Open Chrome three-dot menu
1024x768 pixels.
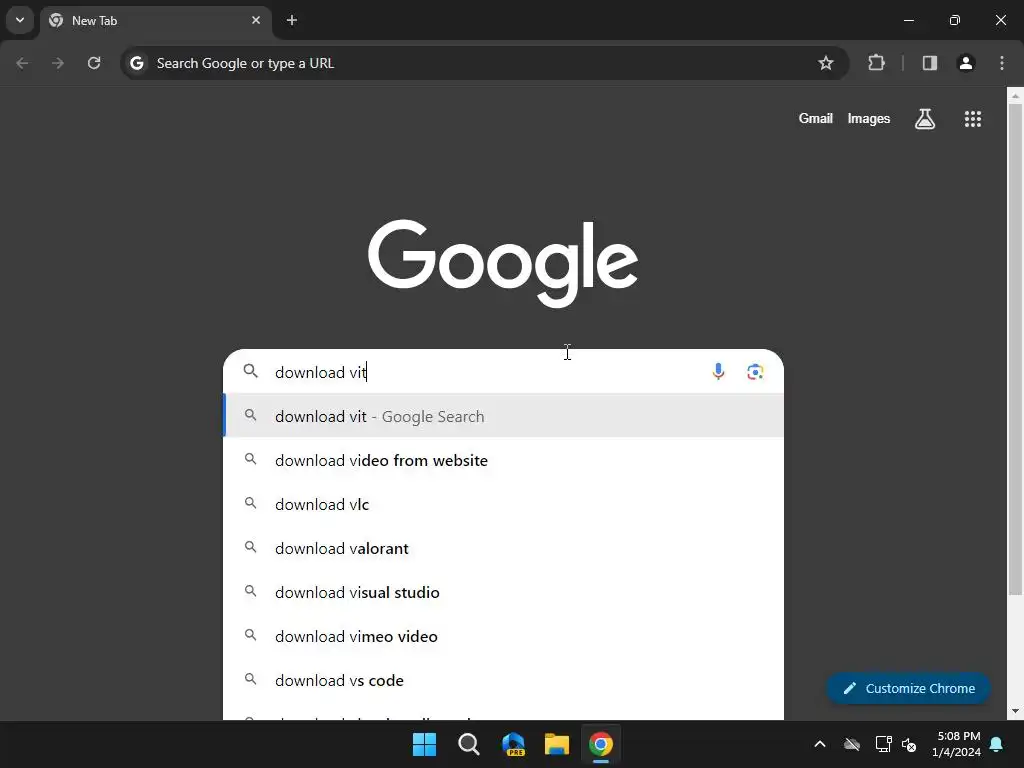point(1002,63)
